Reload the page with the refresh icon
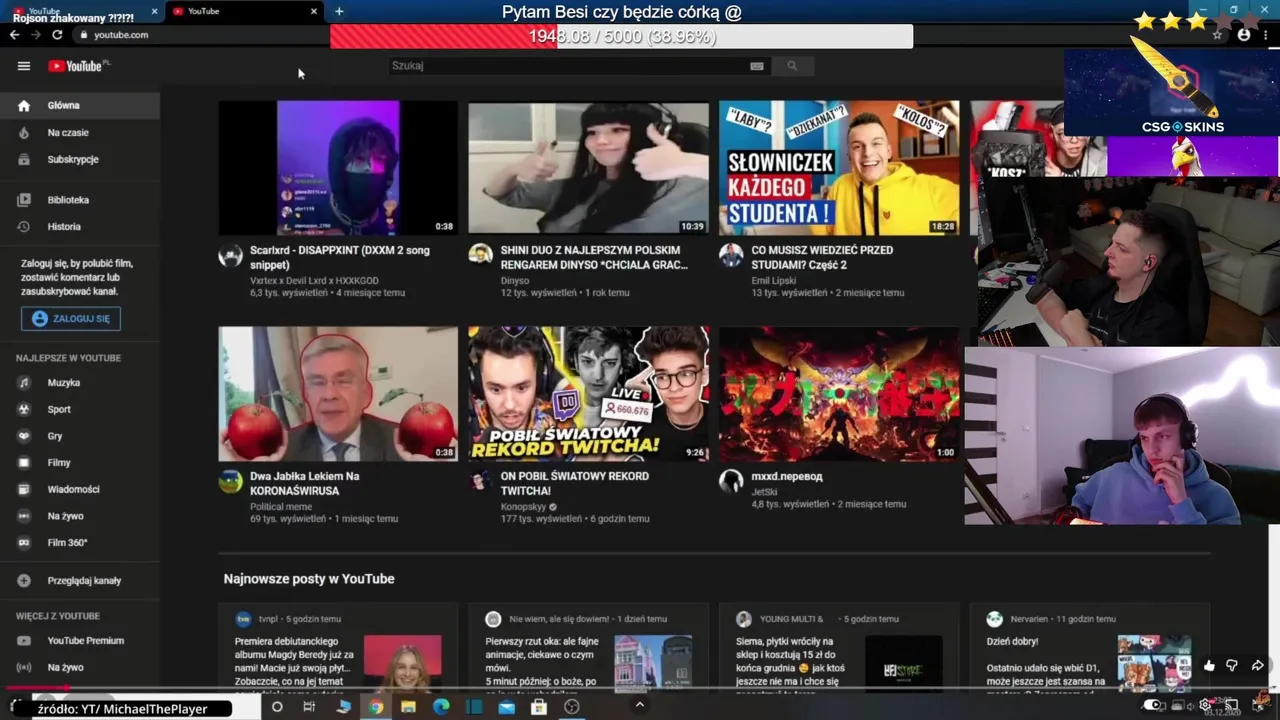This screenshot has width=1280, height=720. point(57,35)
